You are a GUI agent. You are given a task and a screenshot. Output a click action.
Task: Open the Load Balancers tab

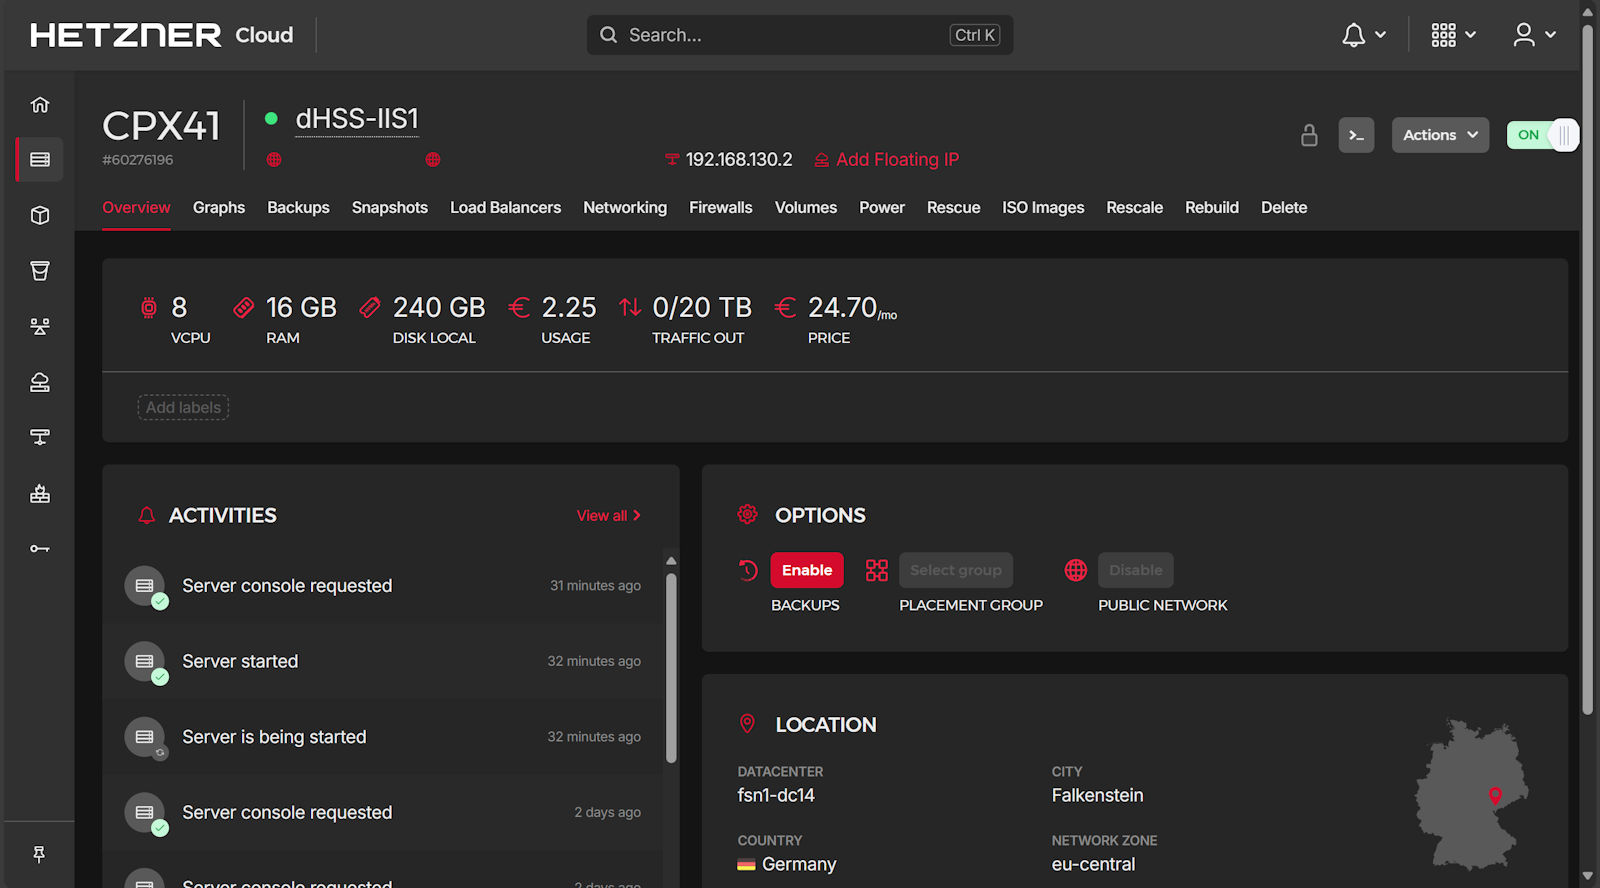(x=505, y=207)
